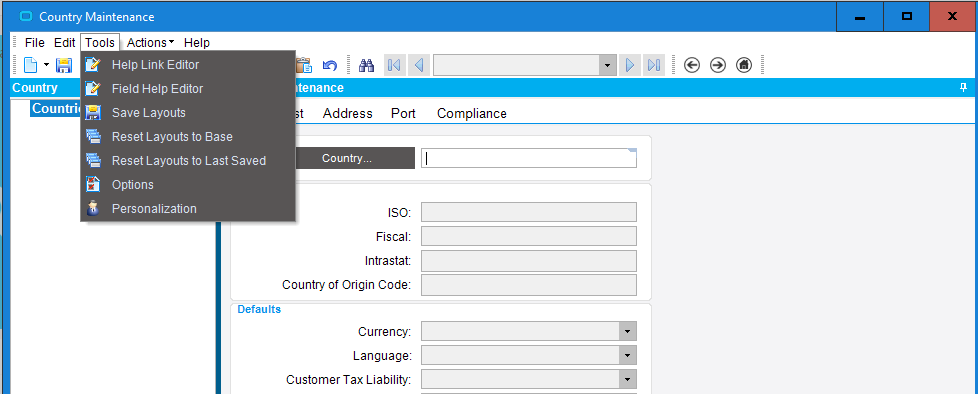Click the binoculars Search icon
The image size is (978, 394).
coord(366,65)
